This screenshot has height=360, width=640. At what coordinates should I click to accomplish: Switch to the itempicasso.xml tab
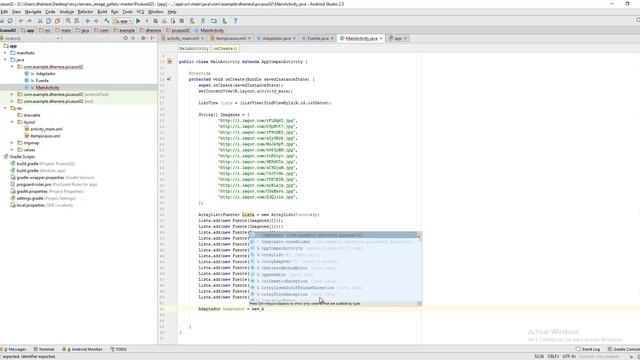pos(231,38)
